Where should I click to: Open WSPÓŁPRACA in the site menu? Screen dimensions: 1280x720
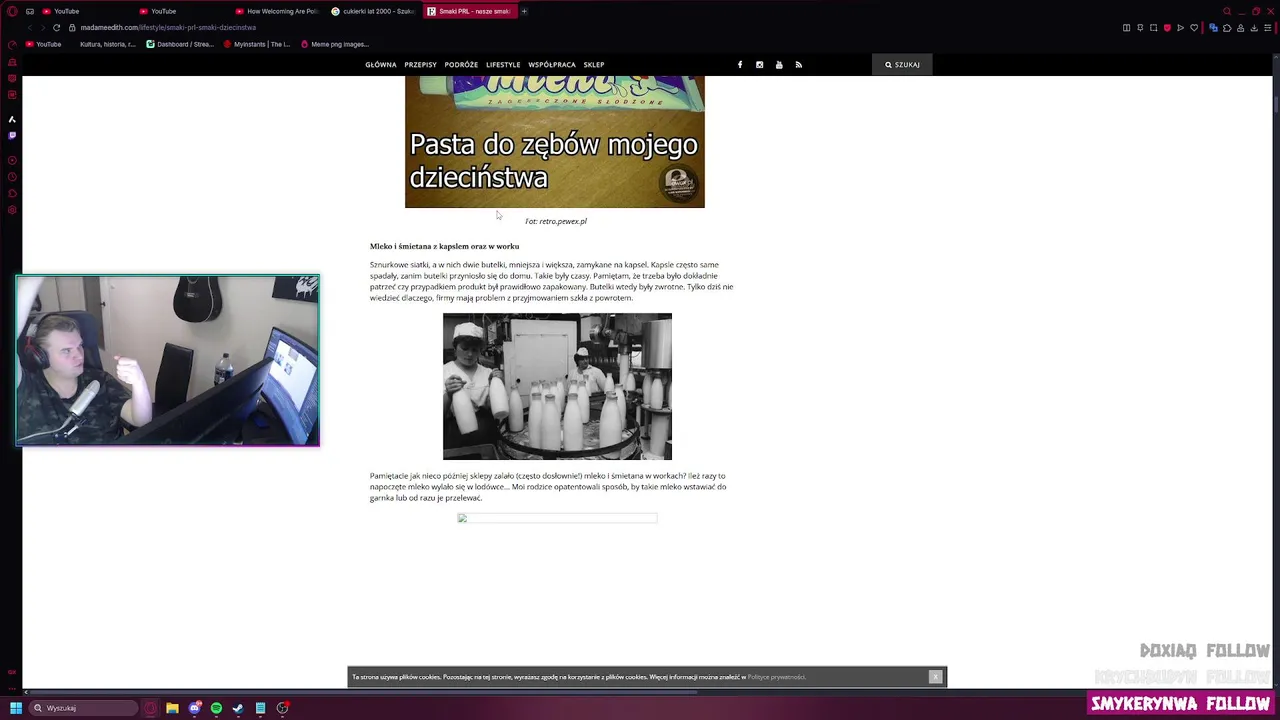coord(552,65)
